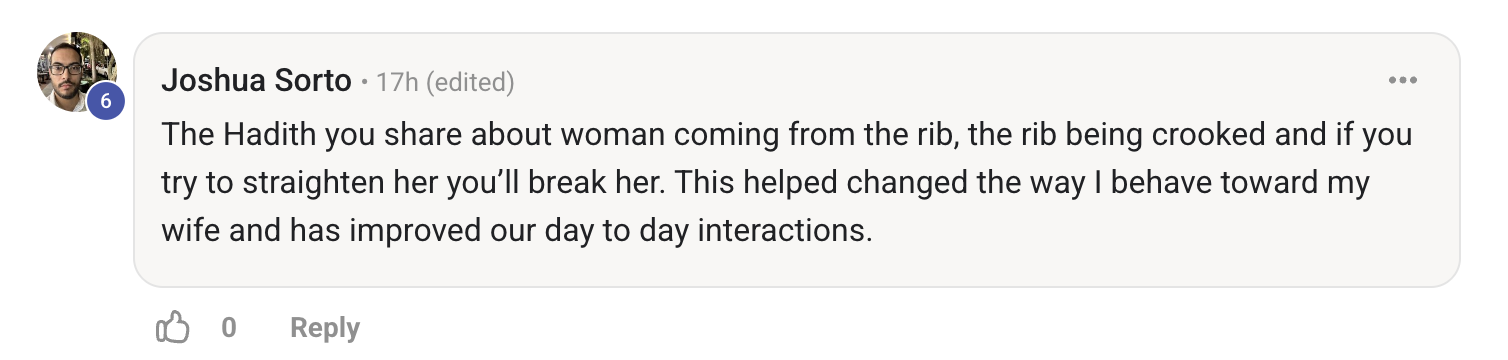
Task: Like Joshua Sorto's comment with thumbs-up icon
Action: 173,327
